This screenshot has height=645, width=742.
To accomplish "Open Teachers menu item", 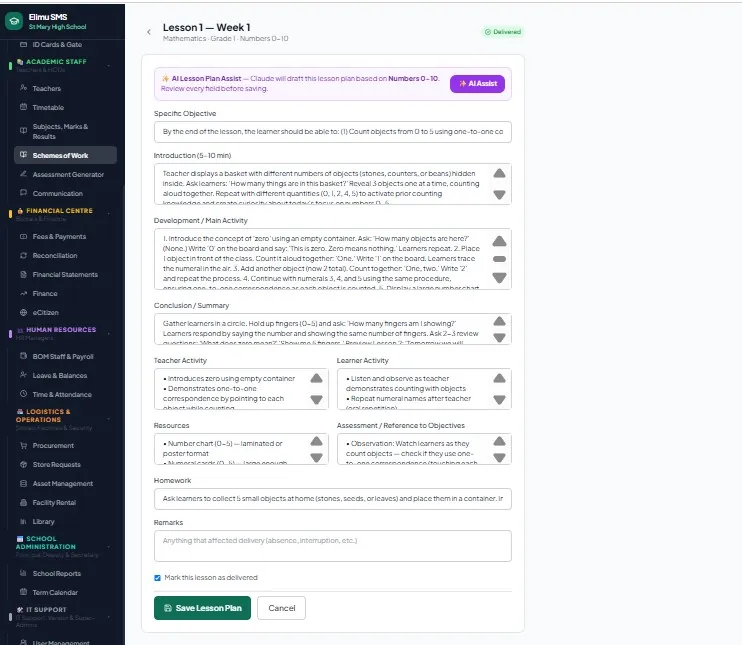I will click(x=65, y=88).
